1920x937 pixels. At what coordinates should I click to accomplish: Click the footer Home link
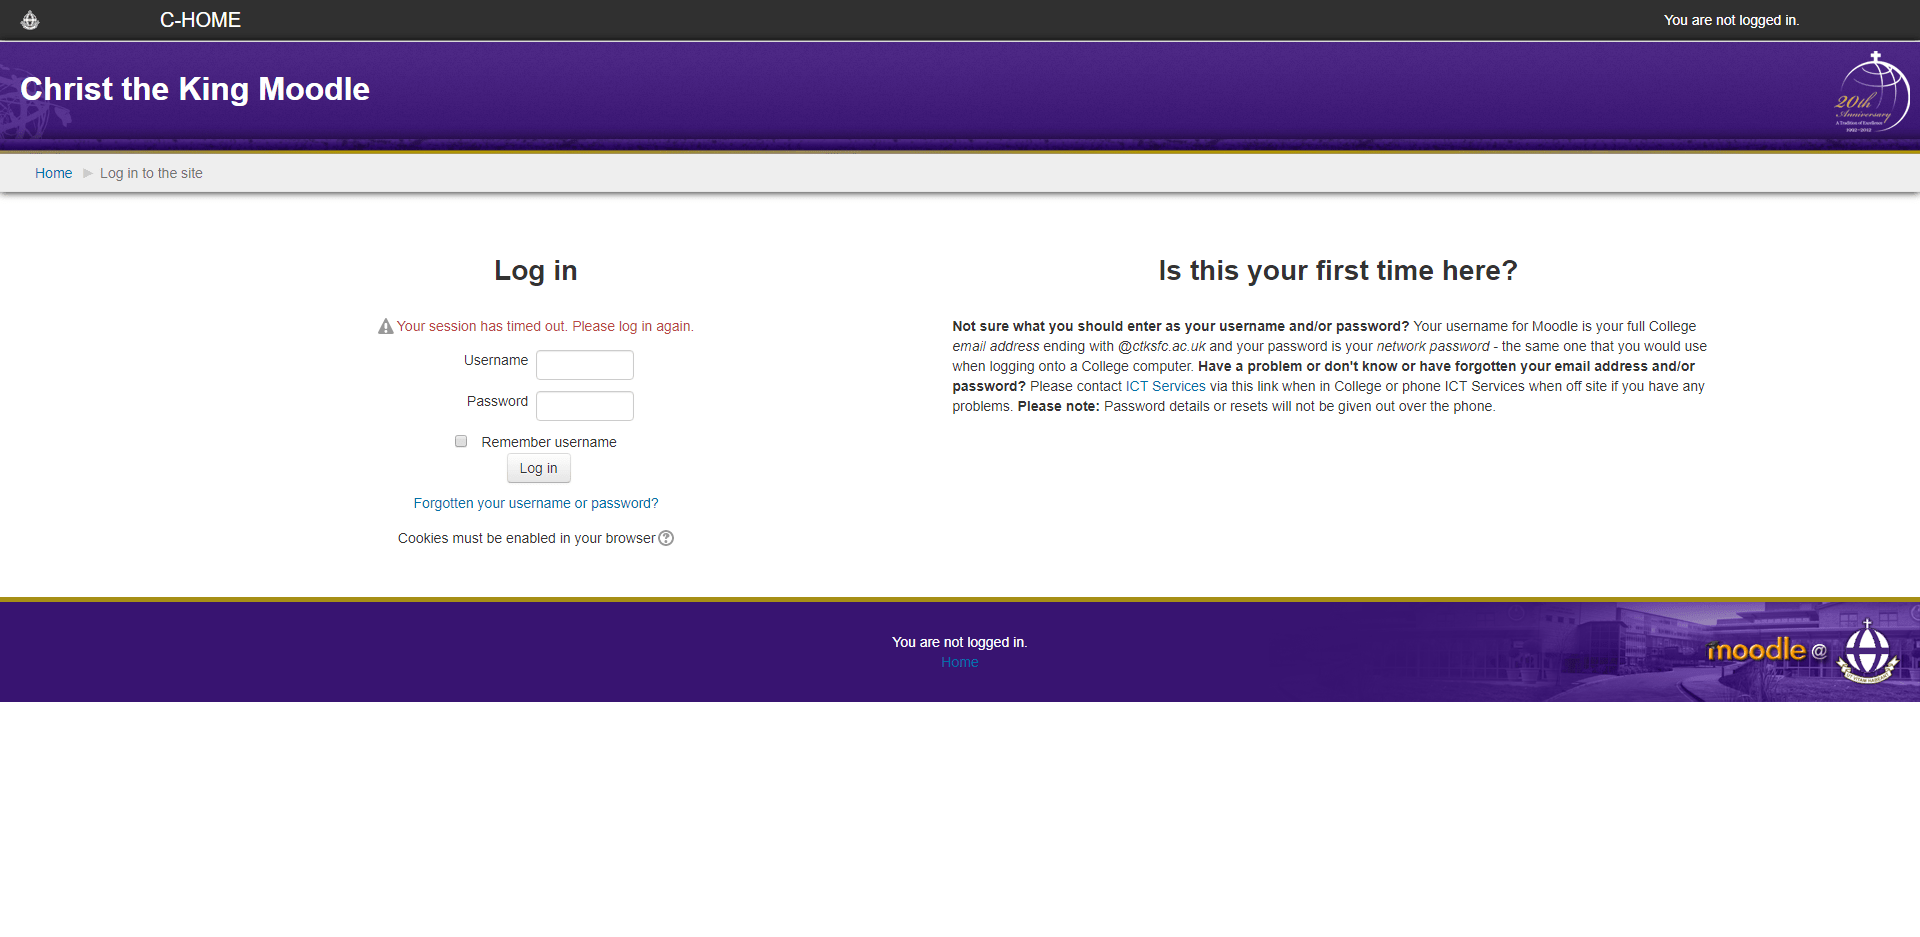[x=960, y=662]
